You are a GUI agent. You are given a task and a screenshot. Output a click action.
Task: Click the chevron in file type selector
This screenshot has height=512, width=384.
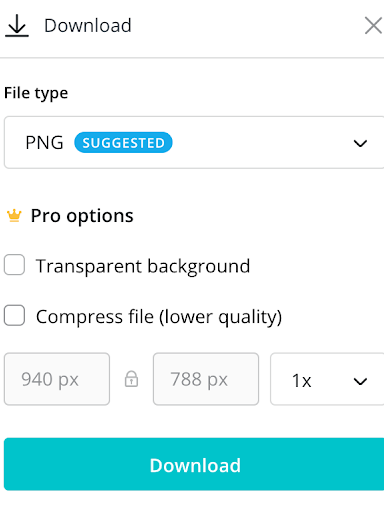[360, 143]
